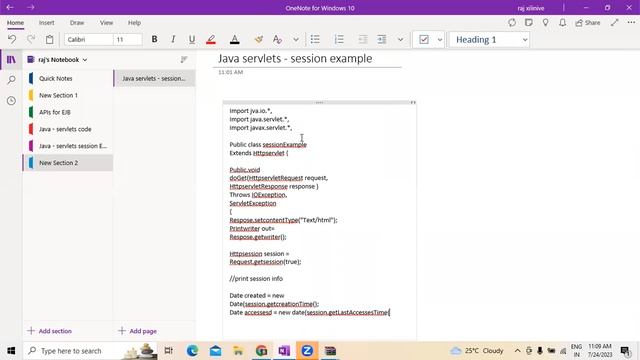This screenshot has height=360, width=640.
Task: Toggle Underline formatting
Action: (192, 39)
